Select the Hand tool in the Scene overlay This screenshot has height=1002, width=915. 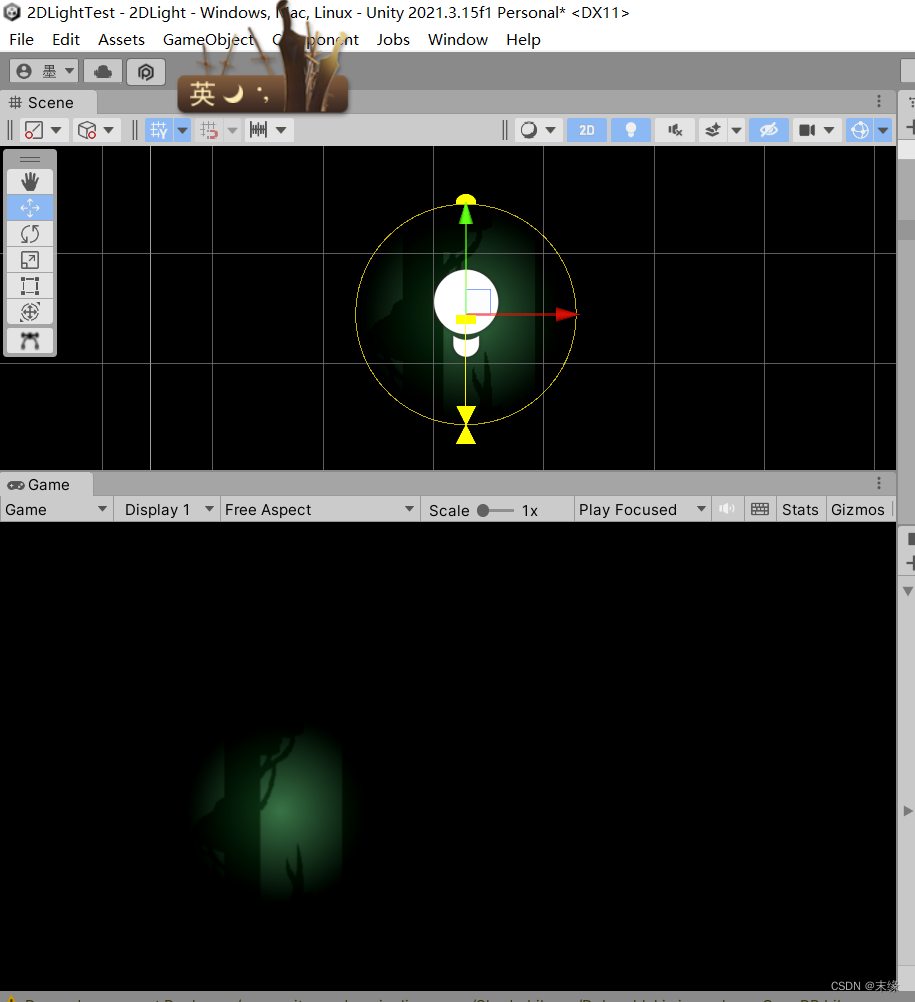click(30, 181)
